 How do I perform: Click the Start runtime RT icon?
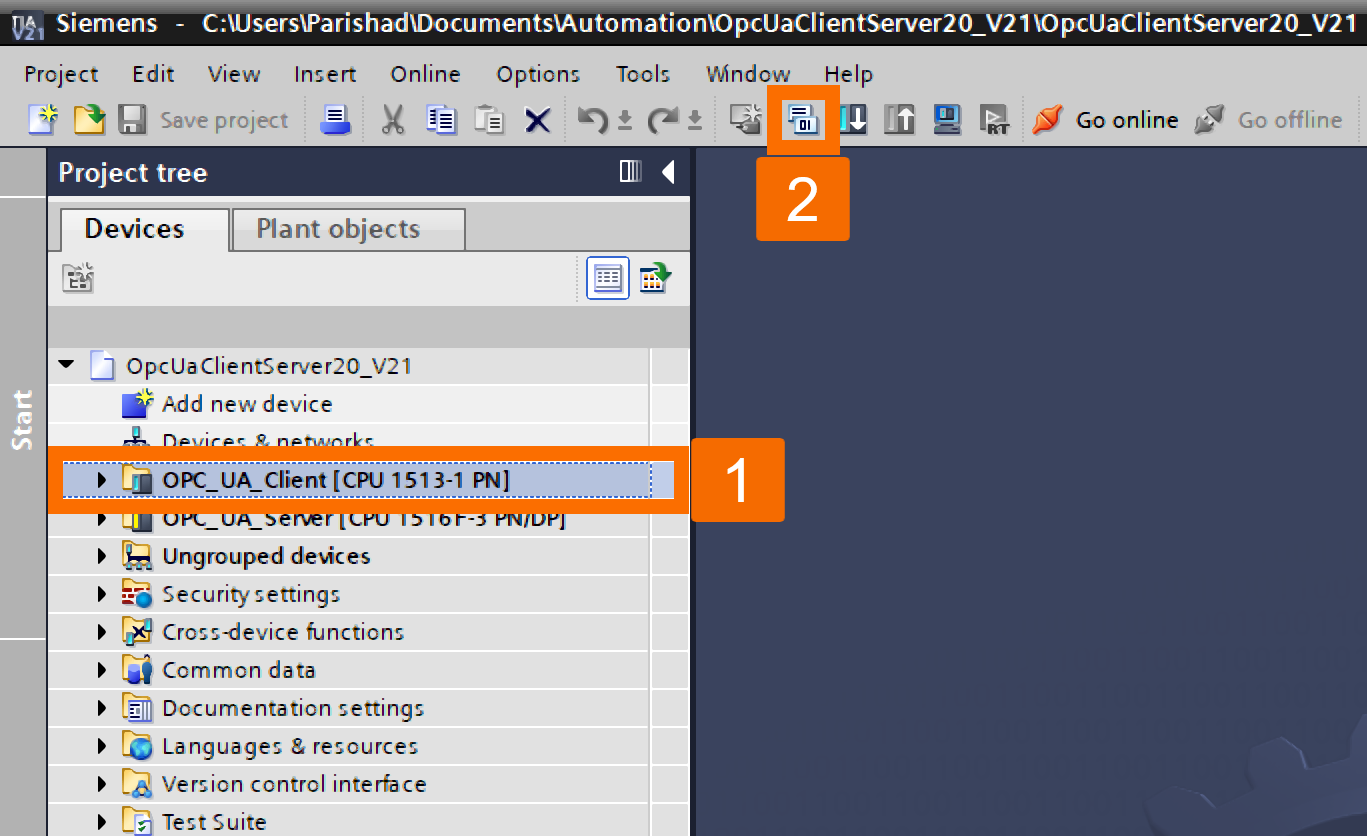point(994,120)
